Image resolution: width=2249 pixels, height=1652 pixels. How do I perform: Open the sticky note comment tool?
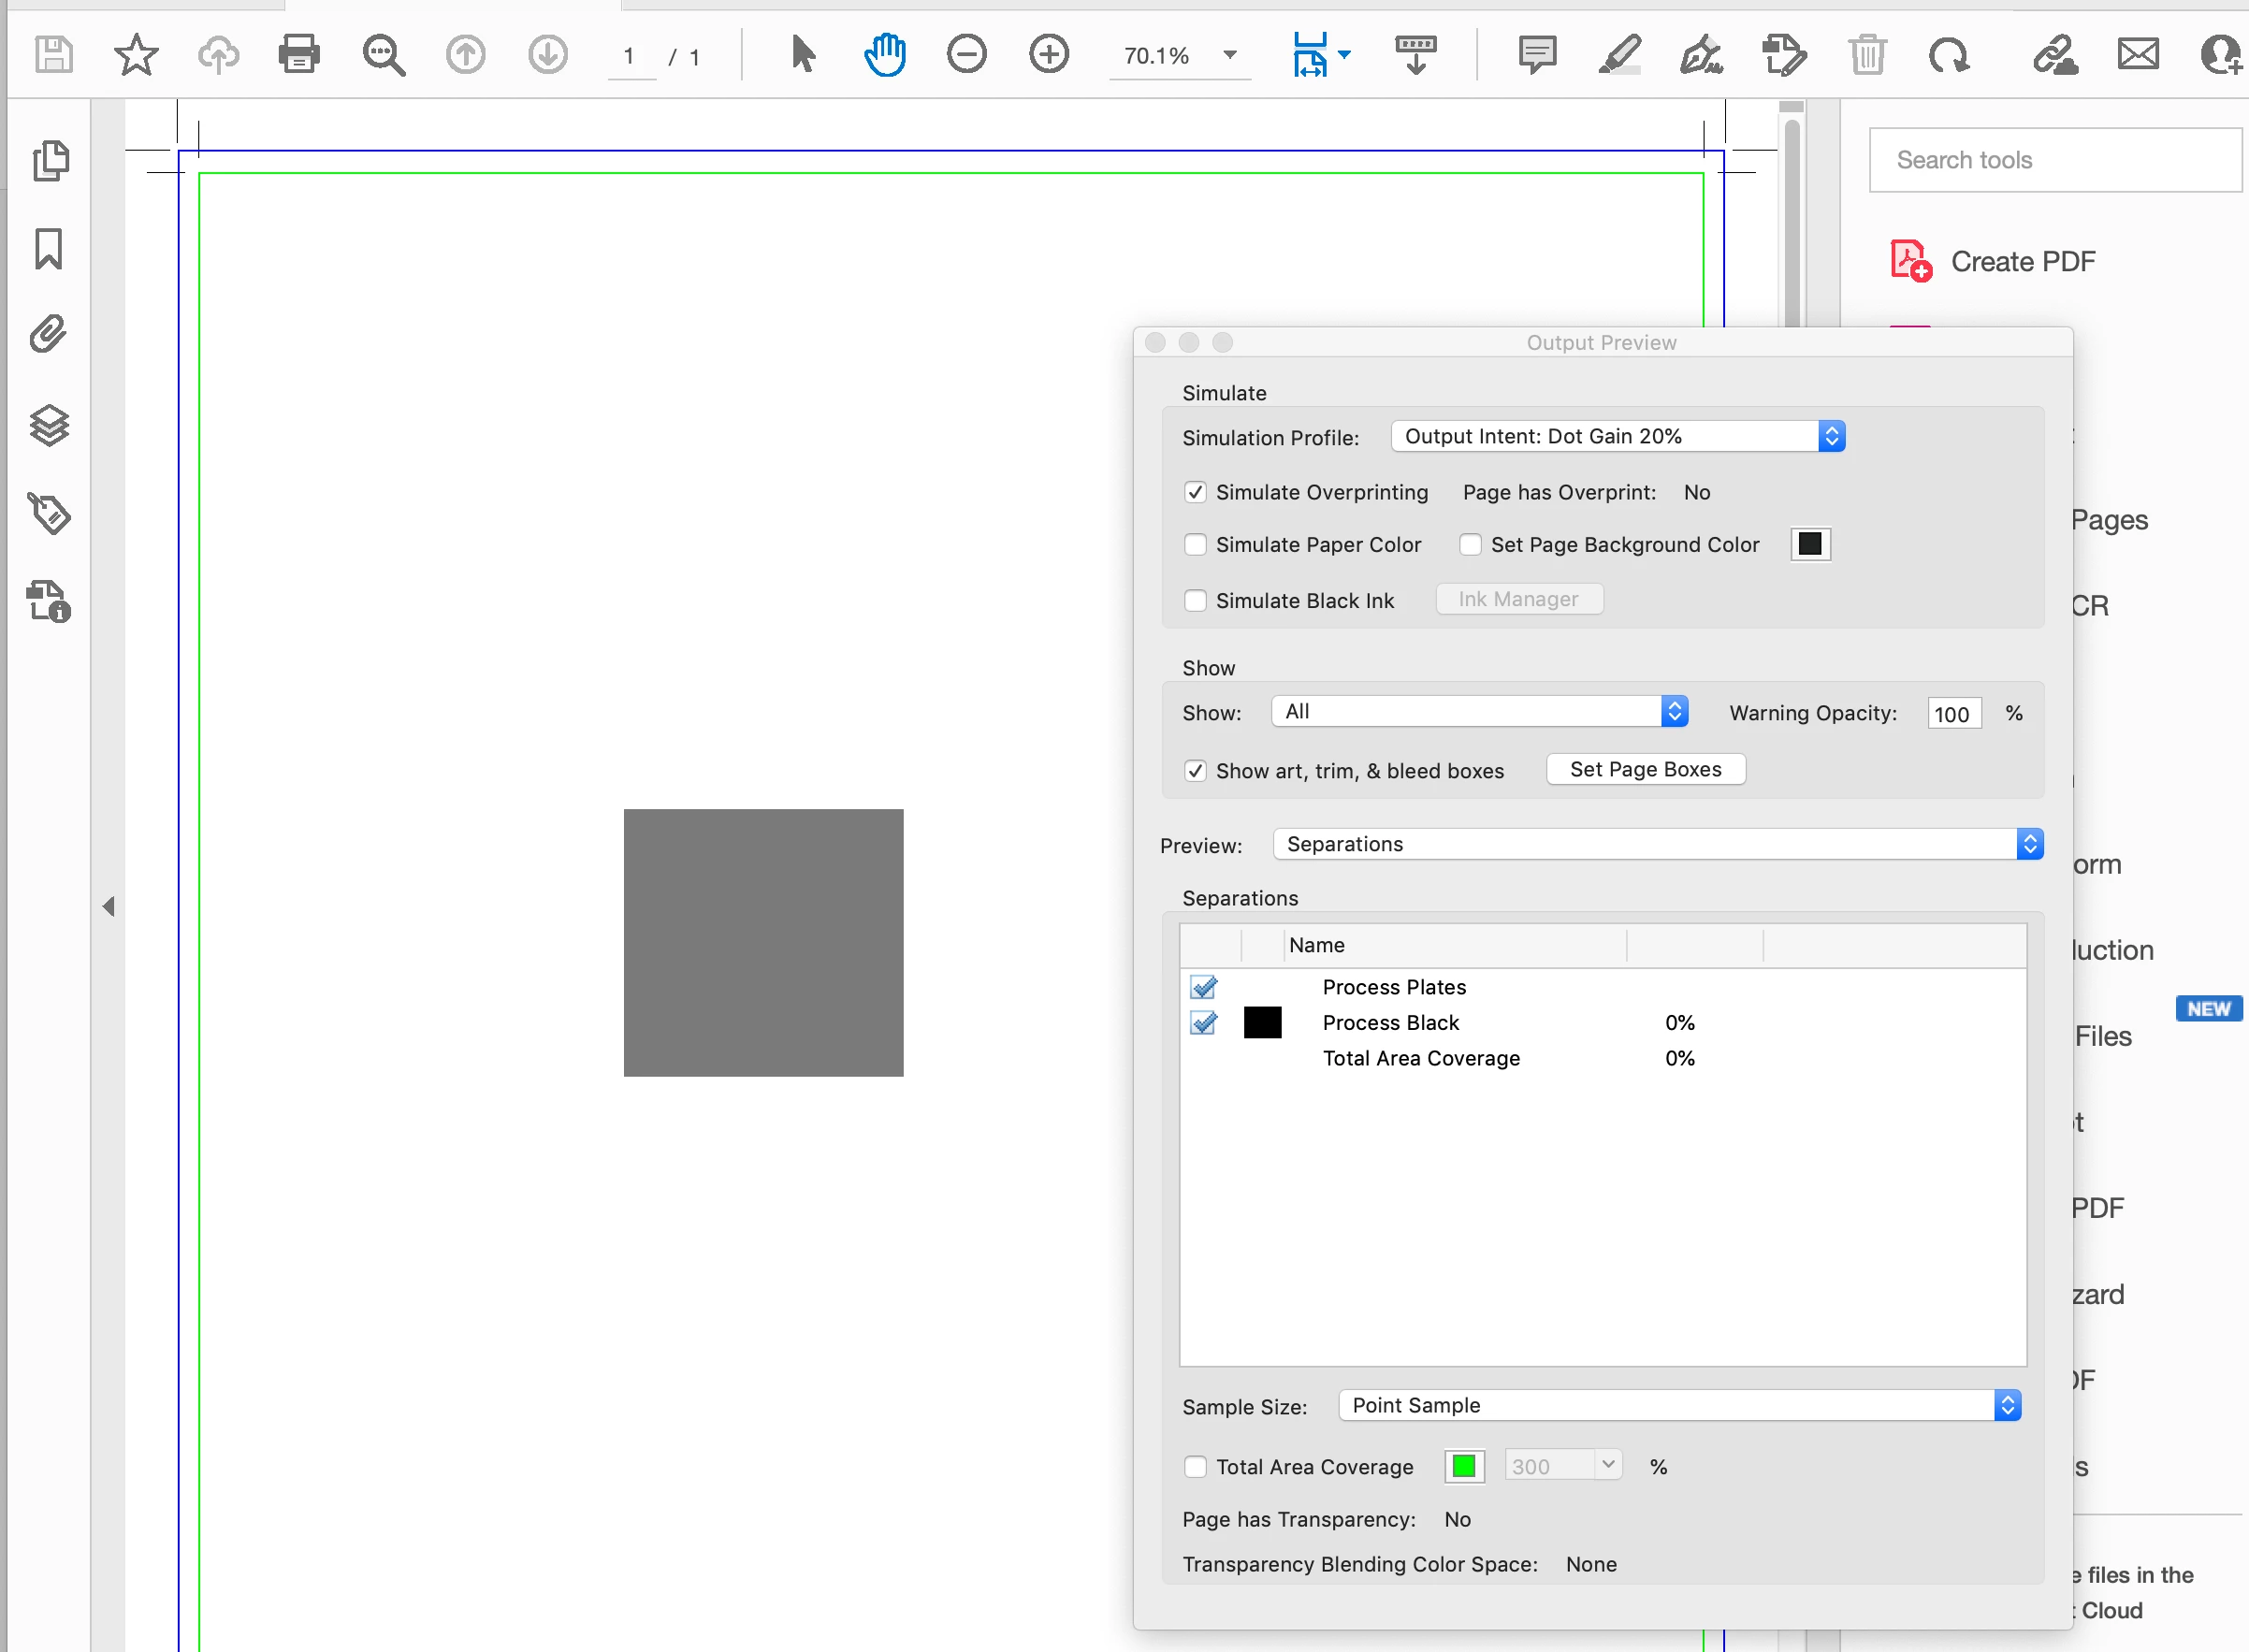(1536, 54)
